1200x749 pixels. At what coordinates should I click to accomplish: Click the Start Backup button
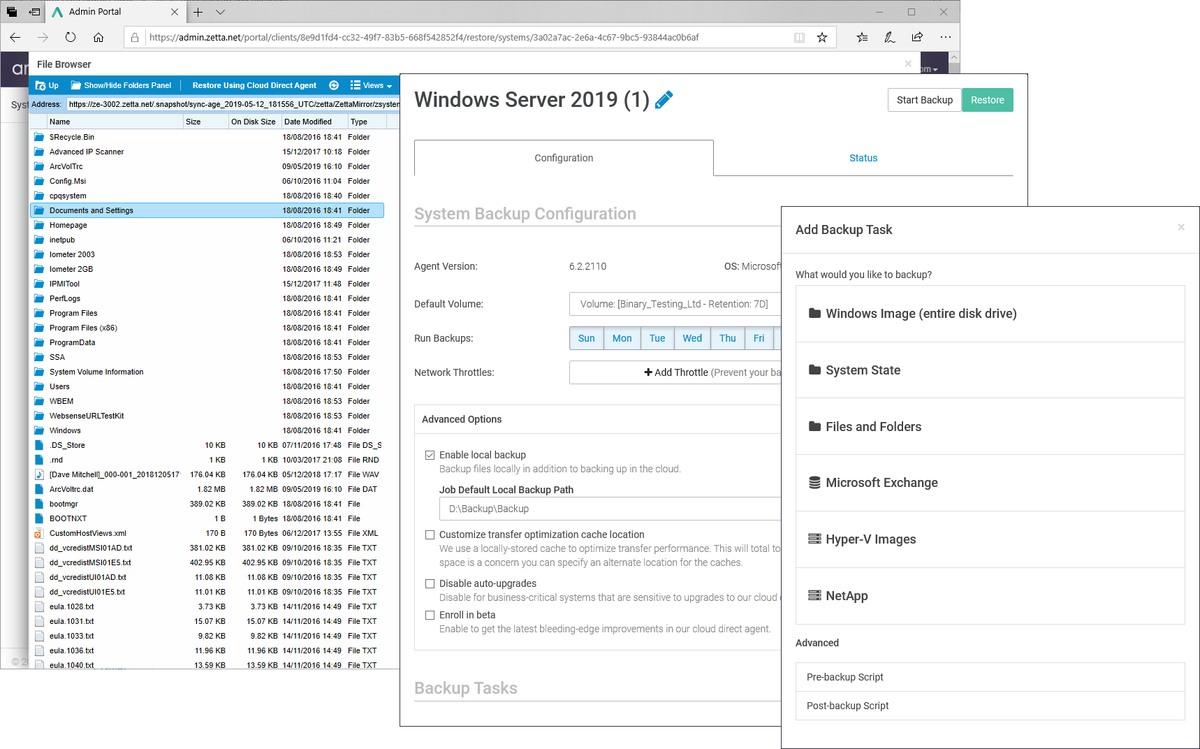click(924, 100)
